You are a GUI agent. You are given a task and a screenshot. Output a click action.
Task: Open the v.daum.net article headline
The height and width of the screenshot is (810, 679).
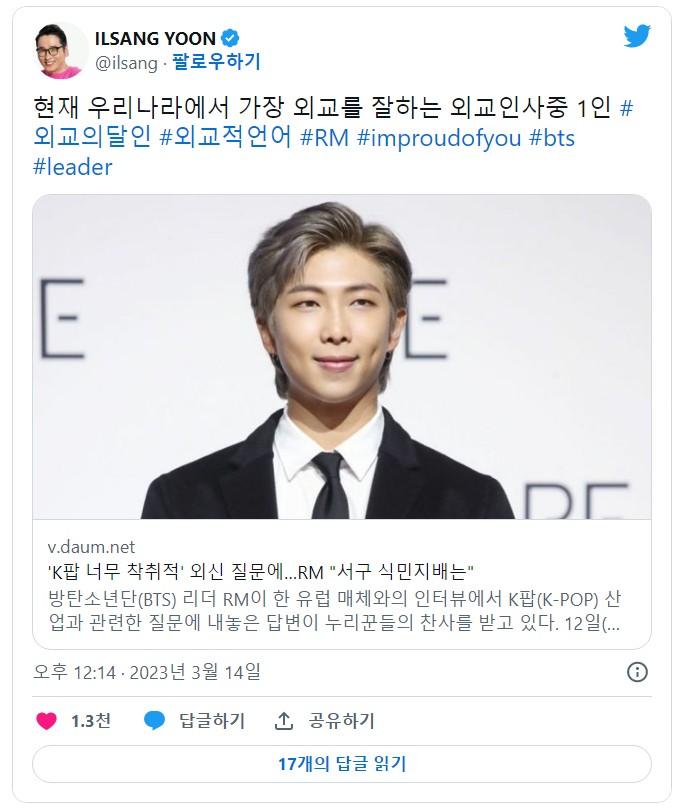pos(260,571)
